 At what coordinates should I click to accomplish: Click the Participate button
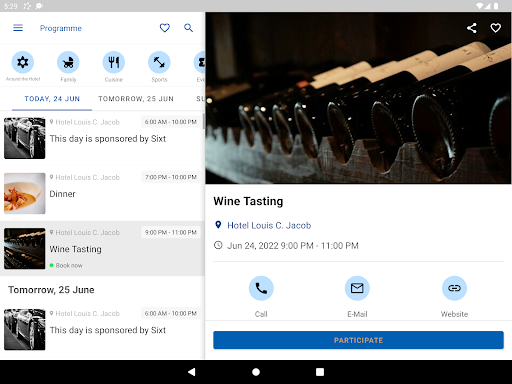[358, 340]
